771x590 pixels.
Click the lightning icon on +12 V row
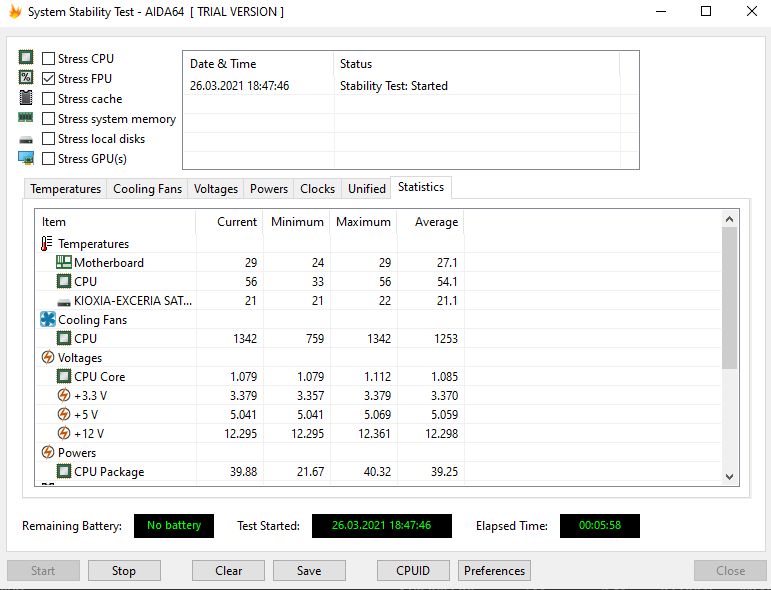pyautogui.click(x=64, y=433)
